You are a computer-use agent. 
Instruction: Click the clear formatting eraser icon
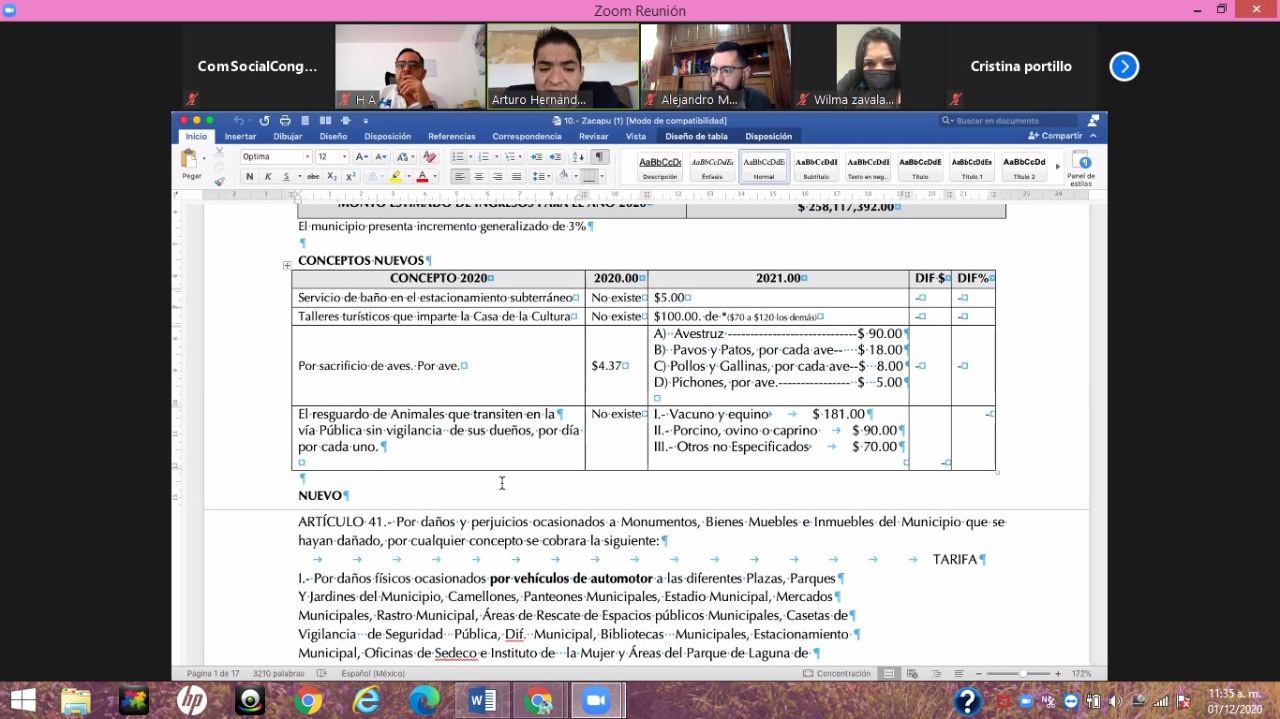(x=430, y=157)
